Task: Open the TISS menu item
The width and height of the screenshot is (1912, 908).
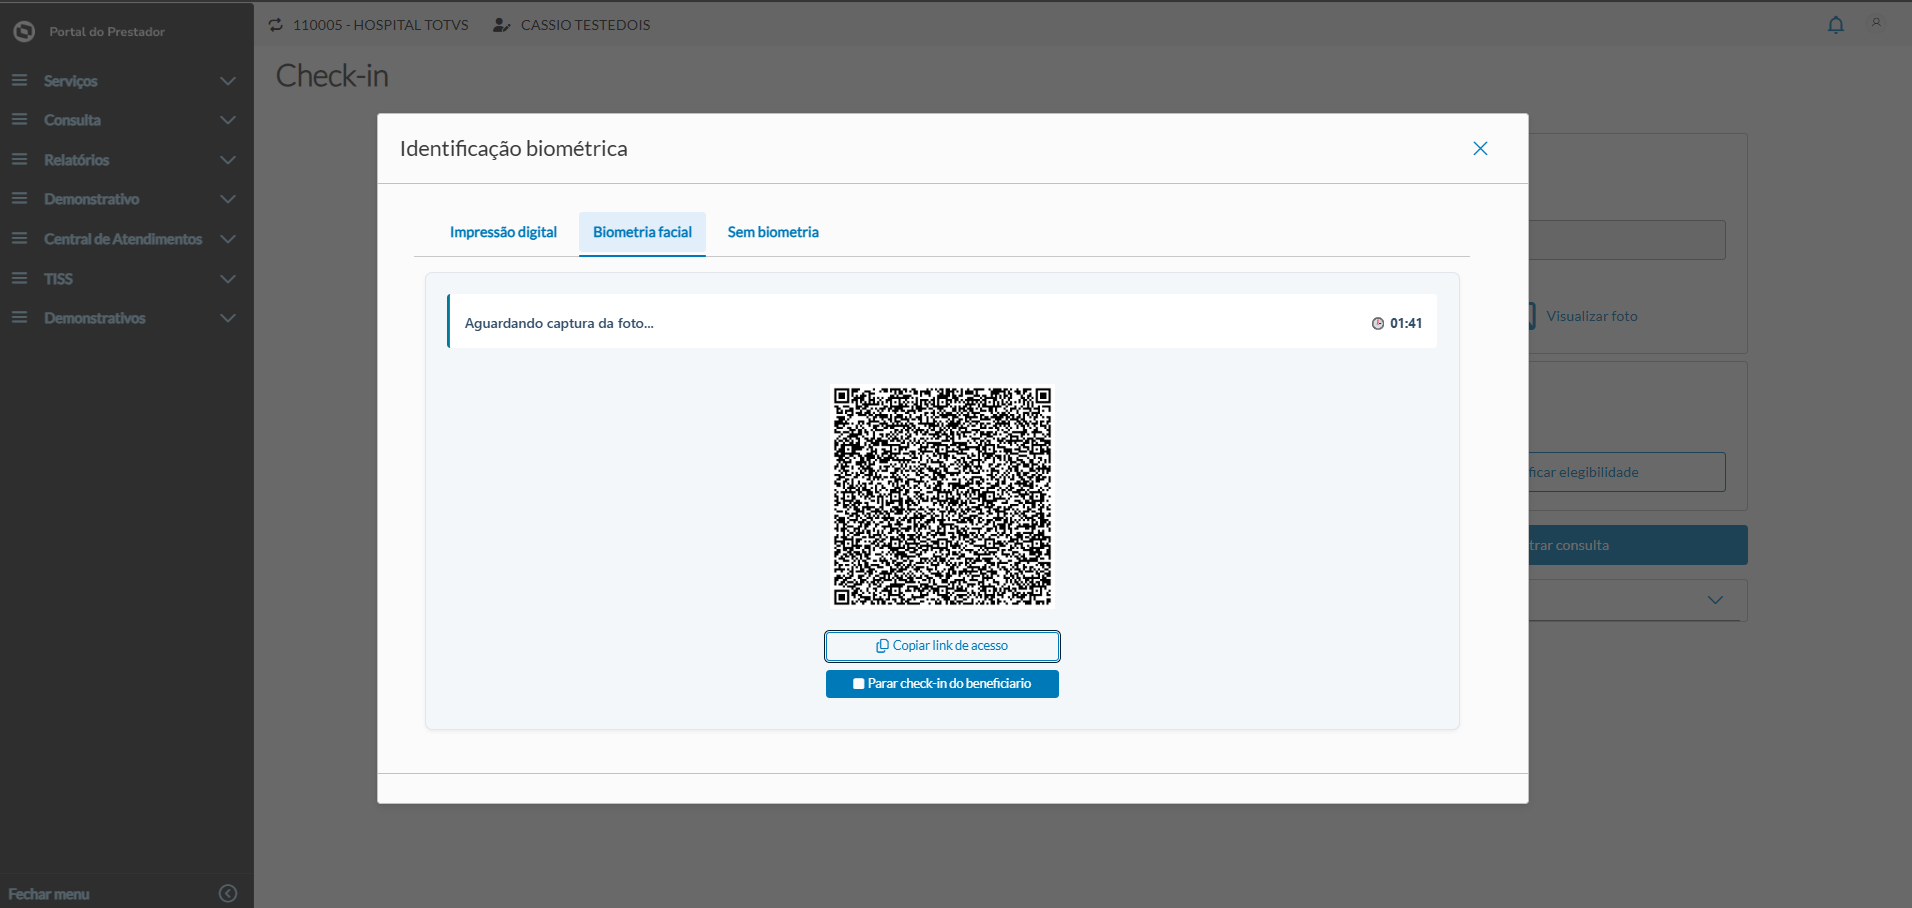Action: (126, 279)
